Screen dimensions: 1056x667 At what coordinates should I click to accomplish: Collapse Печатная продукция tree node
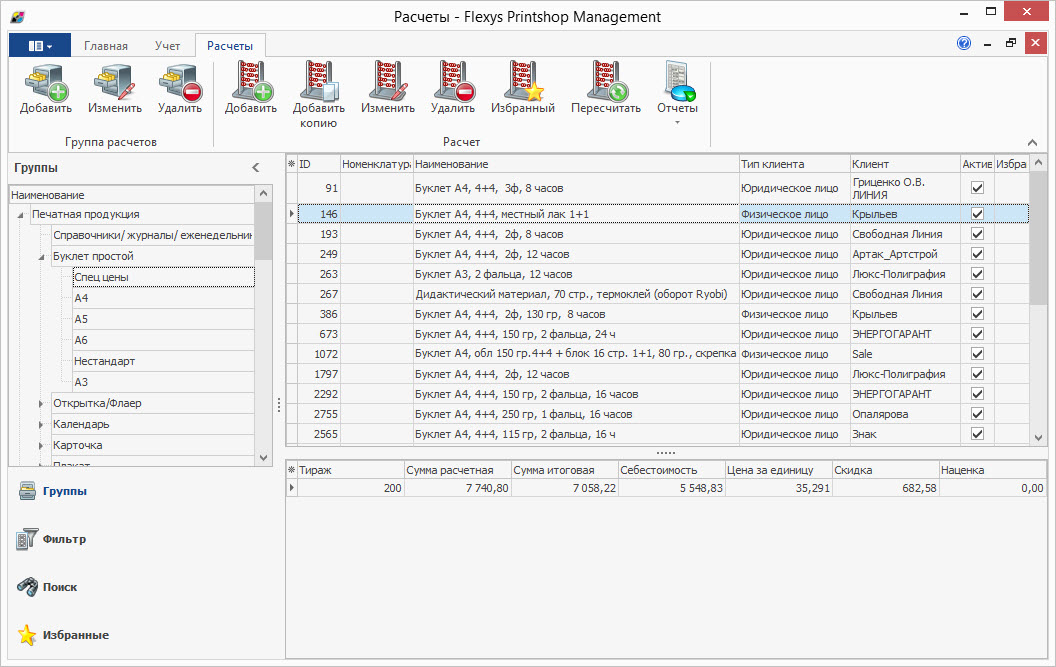point(20,215)
